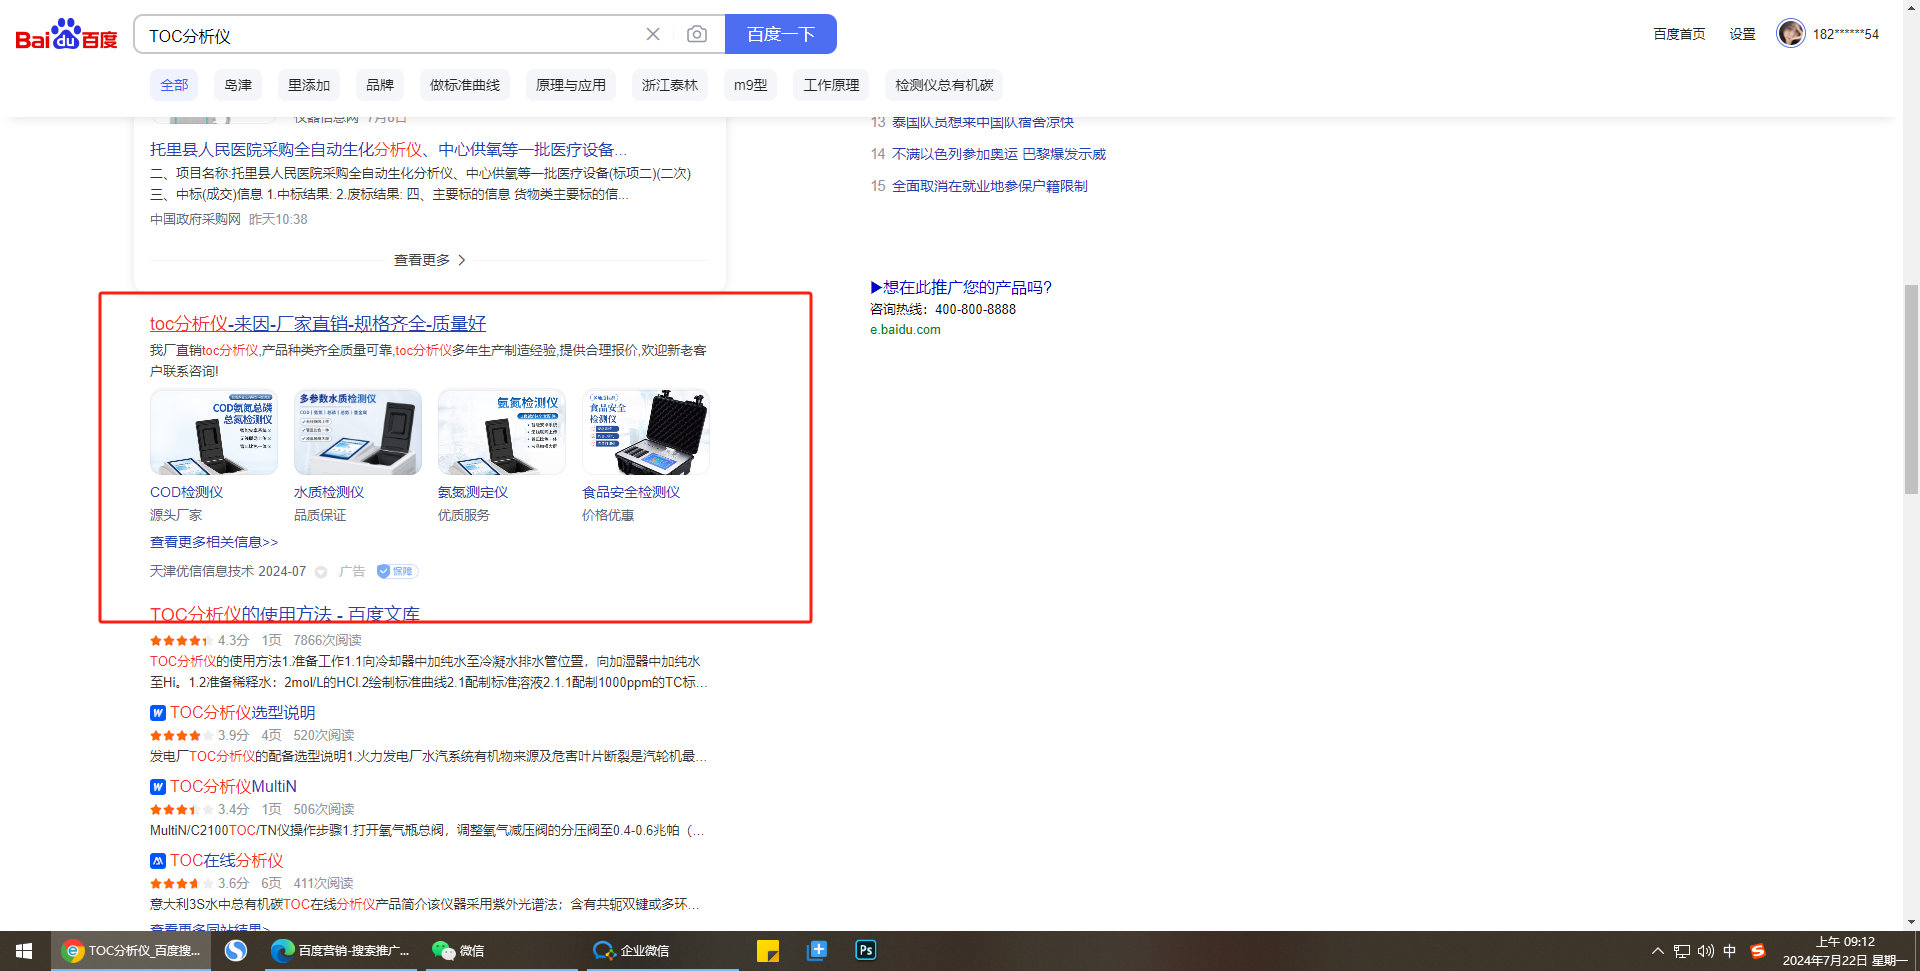The image size is (1920, 971).
Task: Open the yellow sticky notes taskbar app
Action: click(x=768, y=950)
